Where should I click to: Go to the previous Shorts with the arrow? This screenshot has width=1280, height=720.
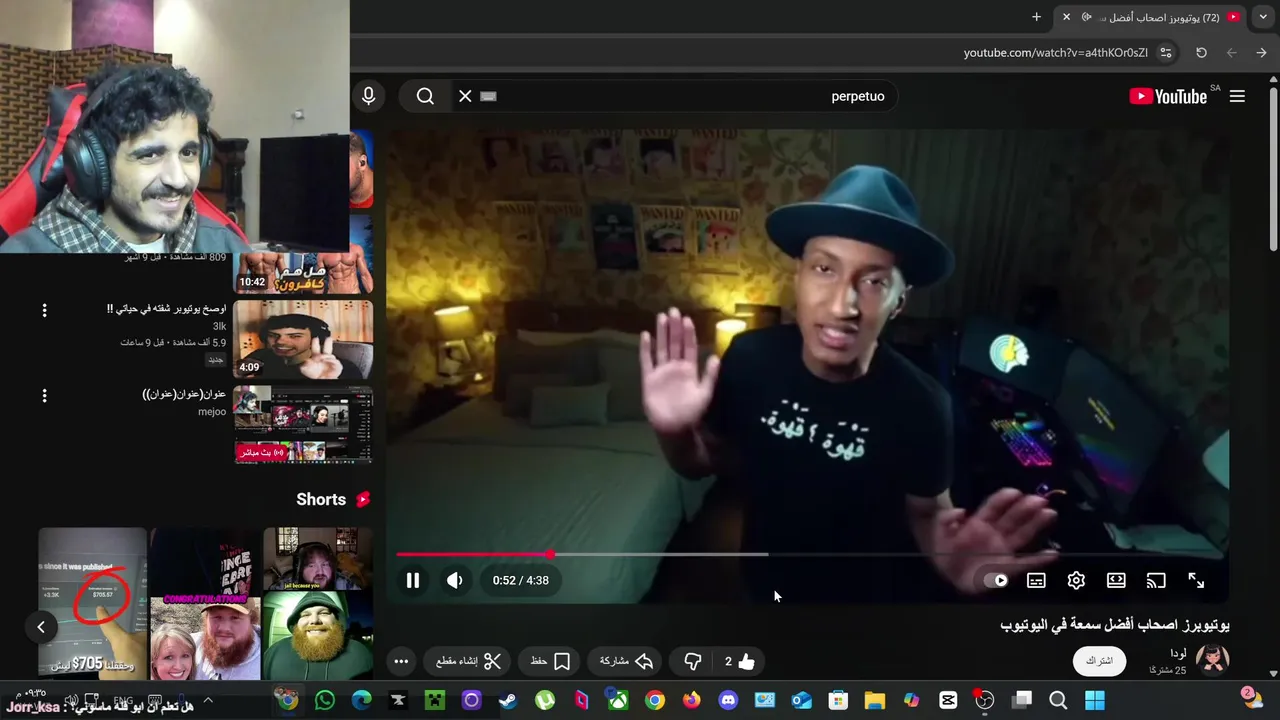[41, 627]
